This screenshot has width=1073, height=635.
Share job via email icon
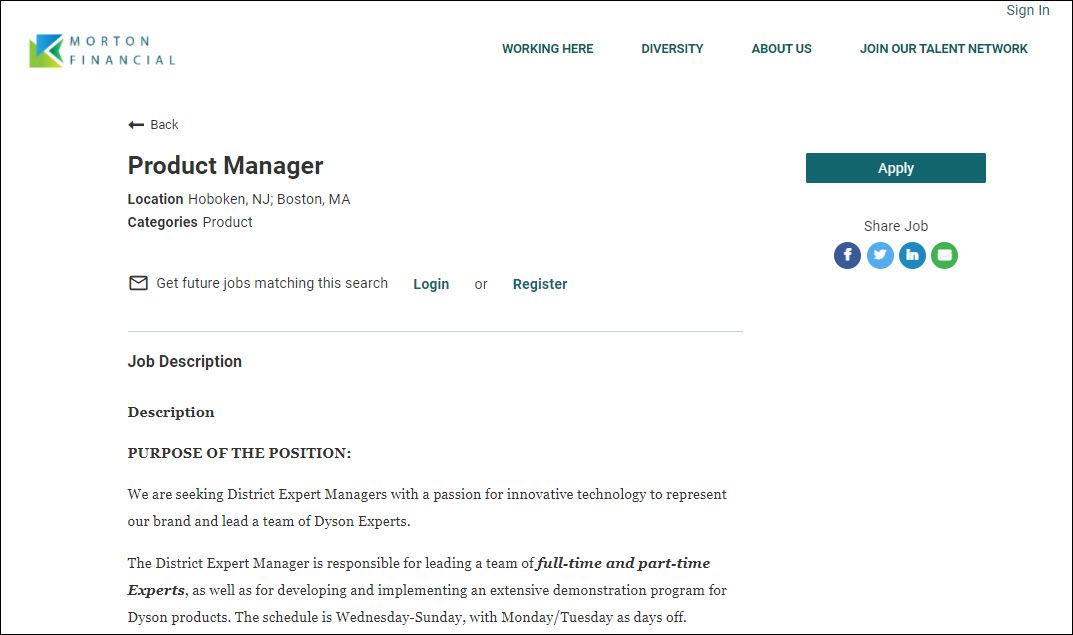(944, 256)
